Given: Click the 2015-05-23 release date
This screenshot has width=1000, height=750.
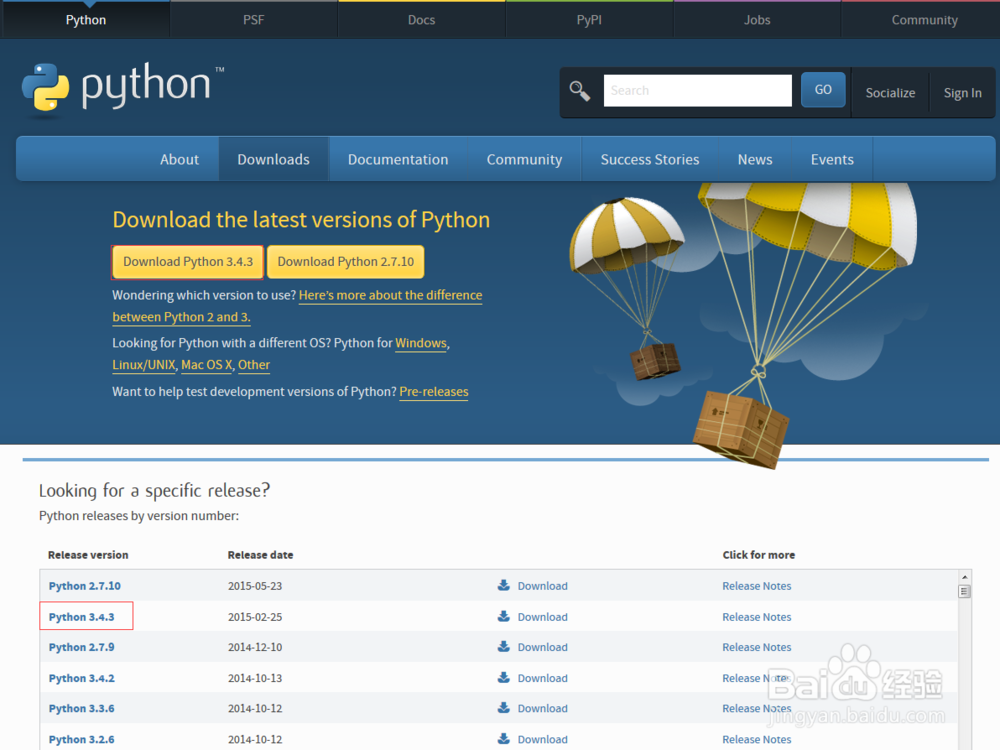Looking at the screenshot, I should (255, 585).
